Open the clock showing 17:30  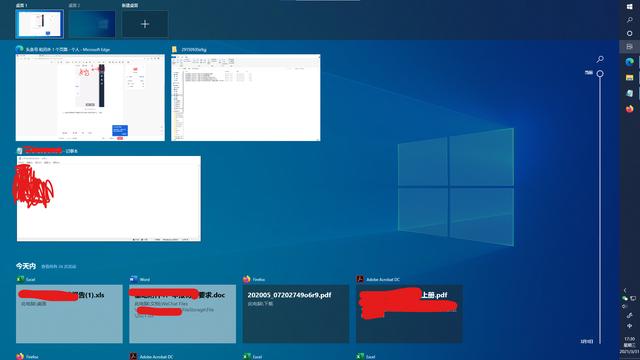tap(629, 345)
